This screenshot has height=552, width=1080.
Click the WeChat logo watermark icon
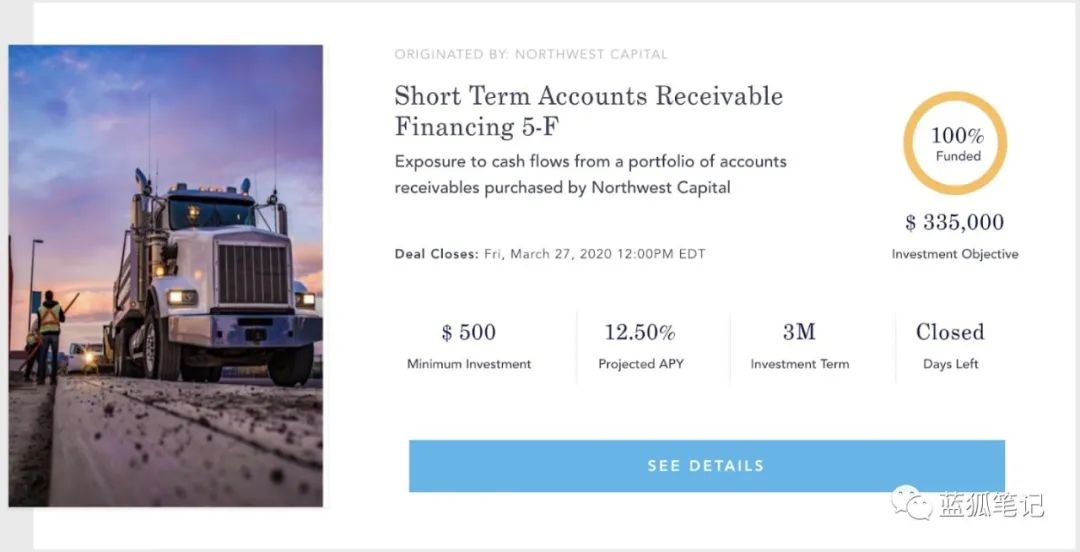click(911, 503)
